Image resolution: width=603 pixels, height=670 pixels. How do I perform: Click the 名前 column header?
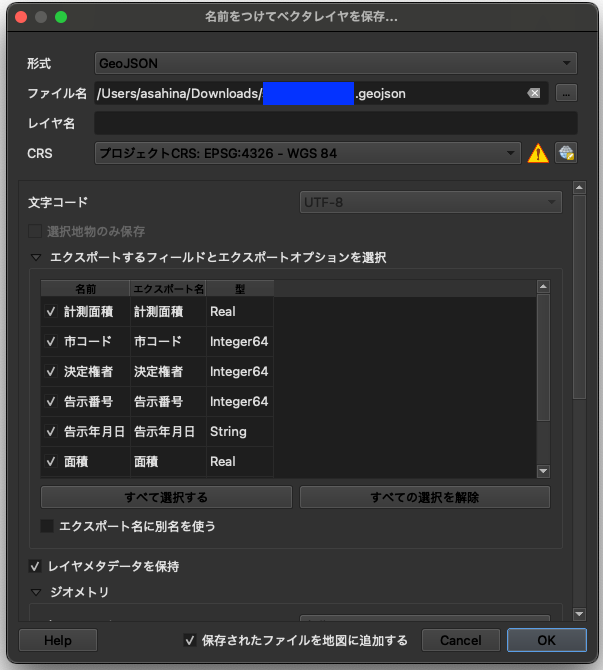point(85,289)
